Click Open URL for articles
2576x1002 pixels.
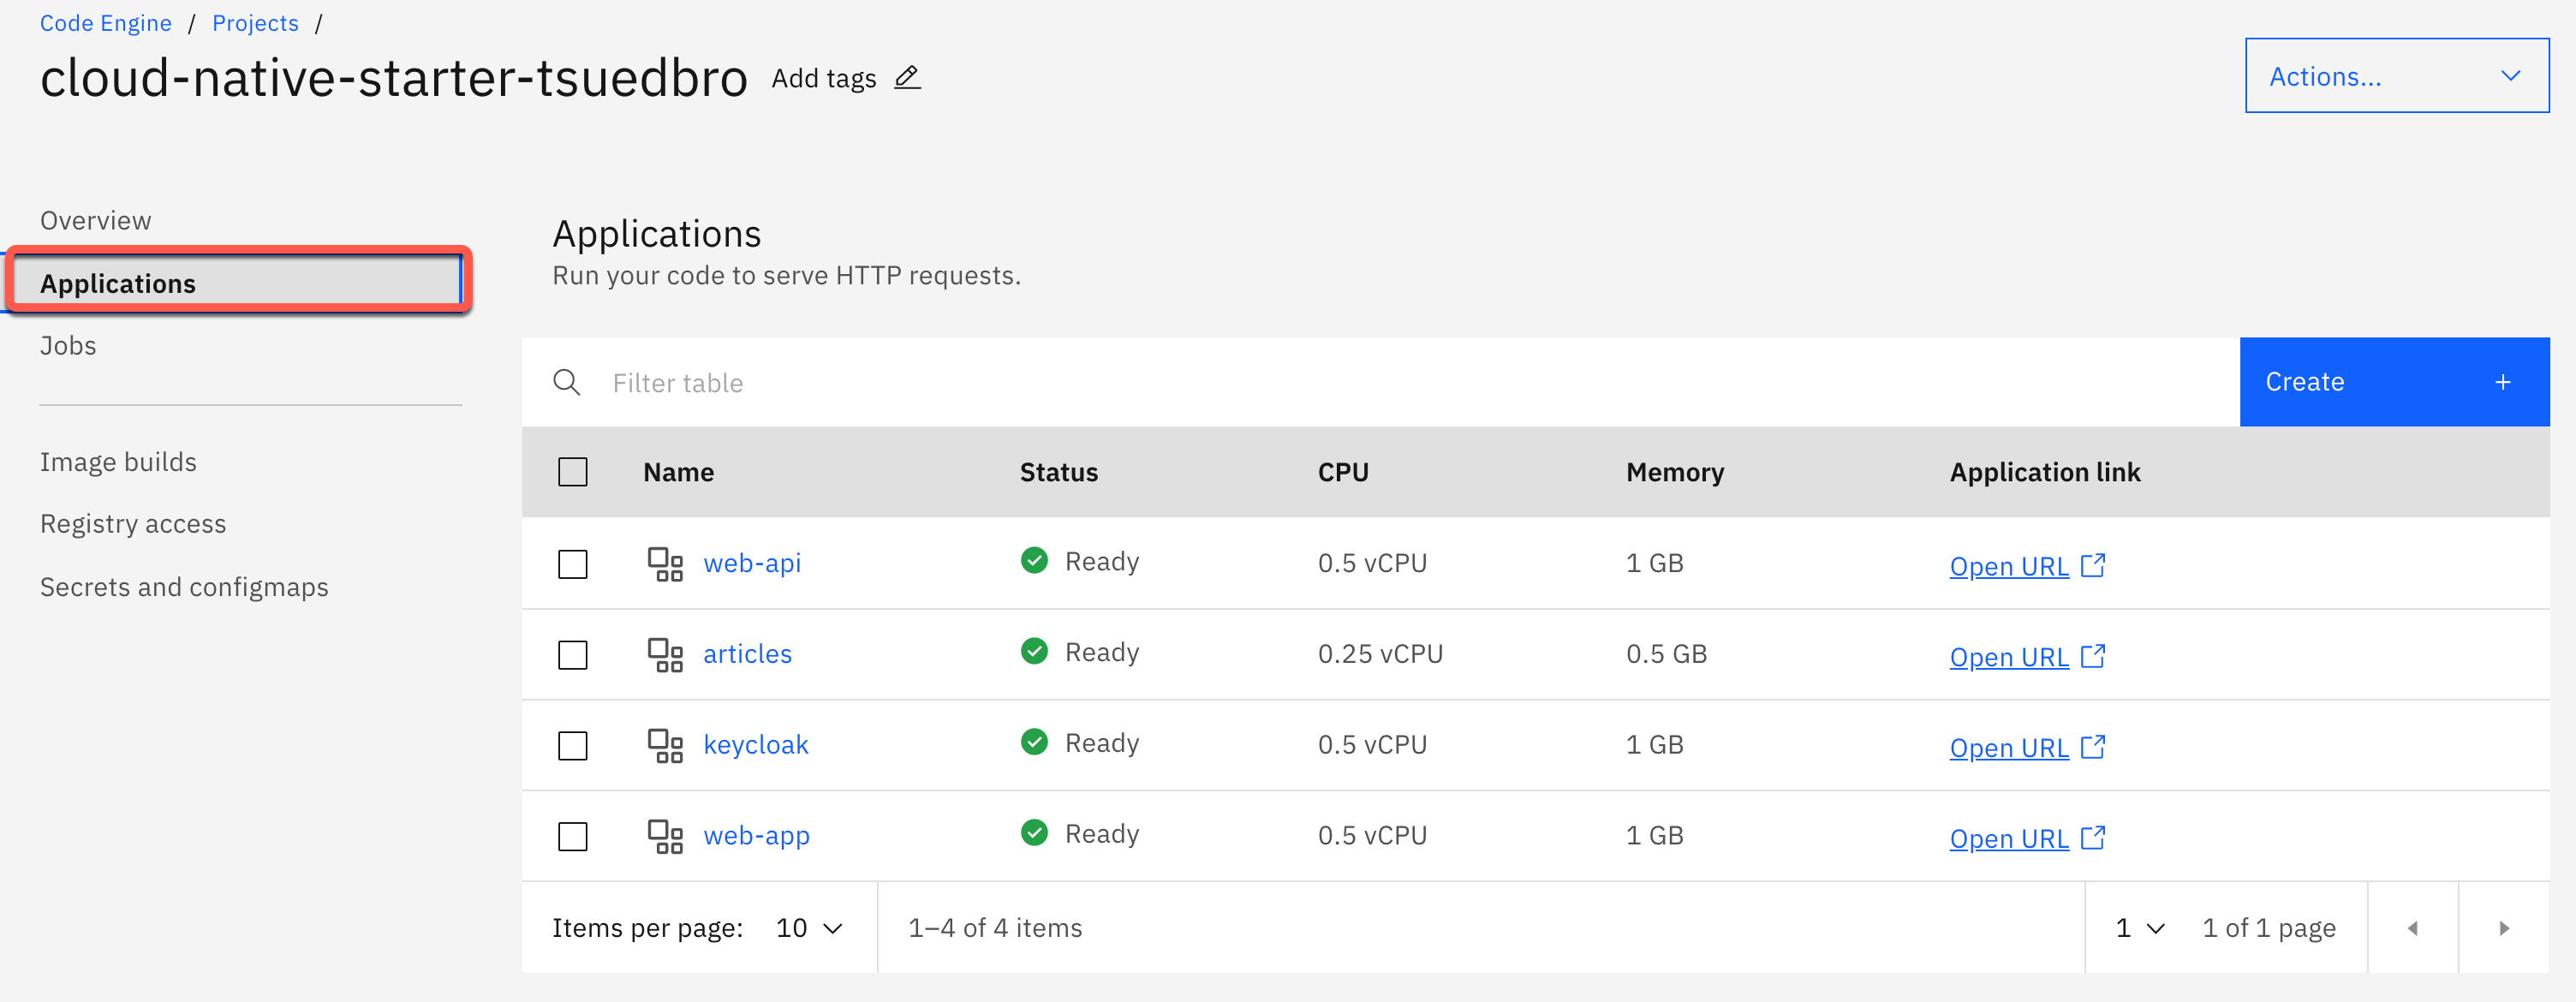pos(2009,657)
